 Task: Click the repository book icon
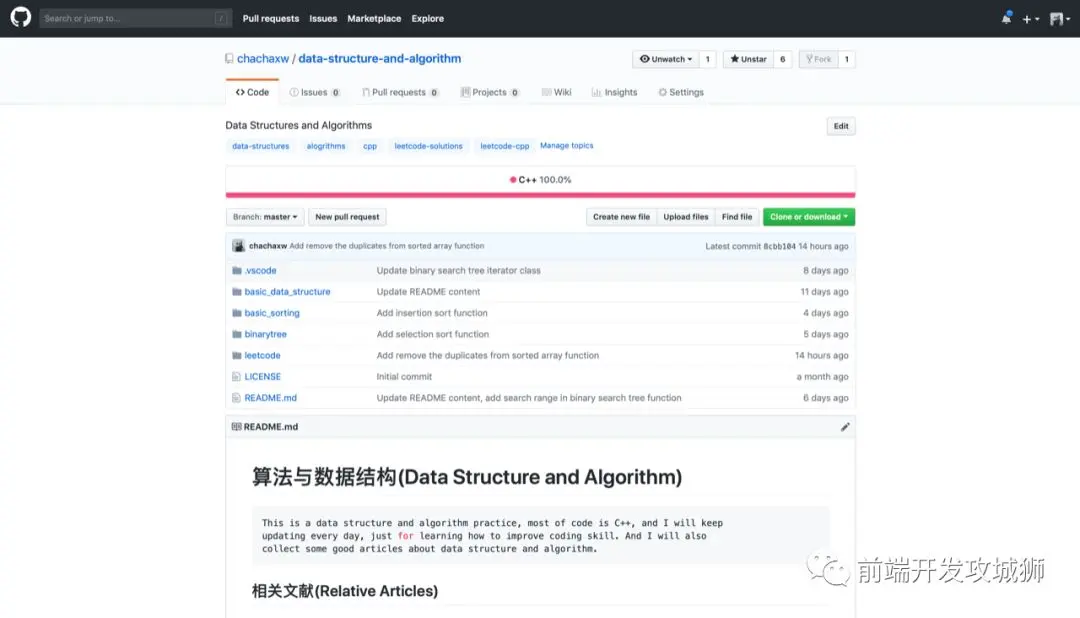[229, 59]
